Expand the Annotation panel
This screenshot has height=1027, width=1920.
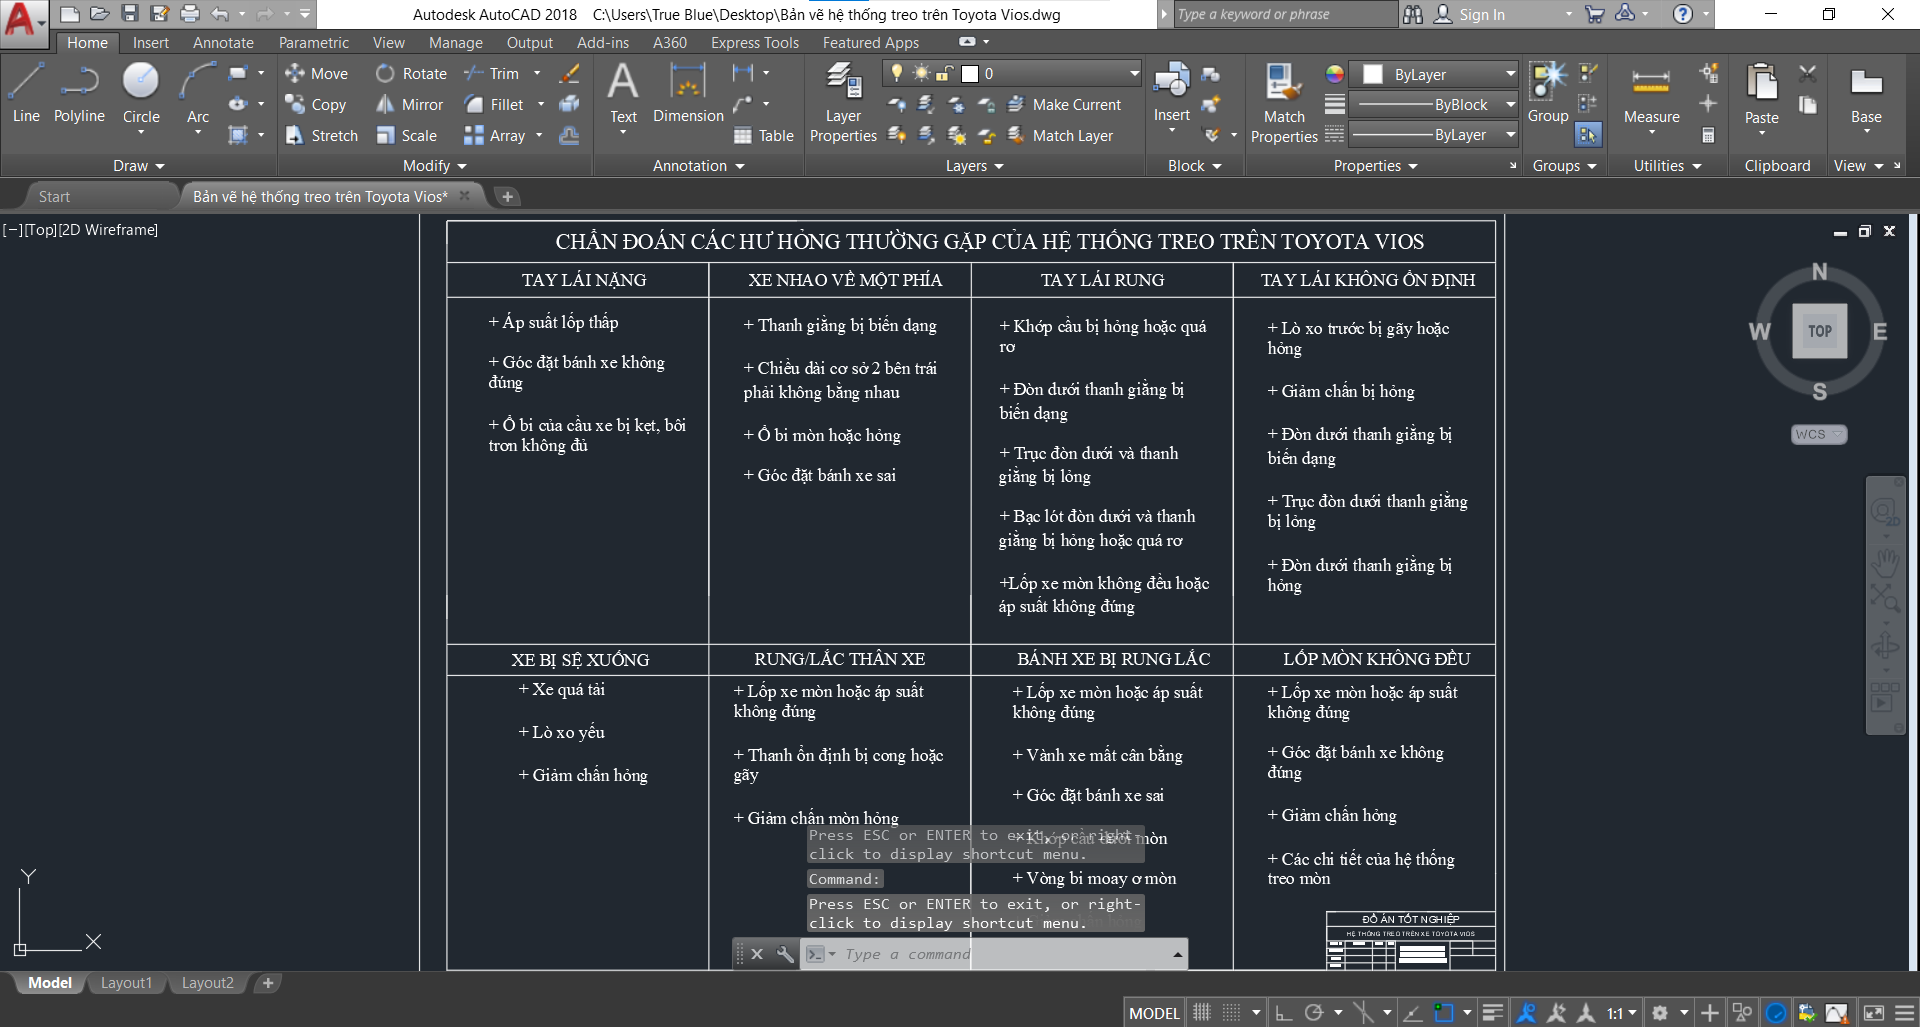click(x=699, y=166)
